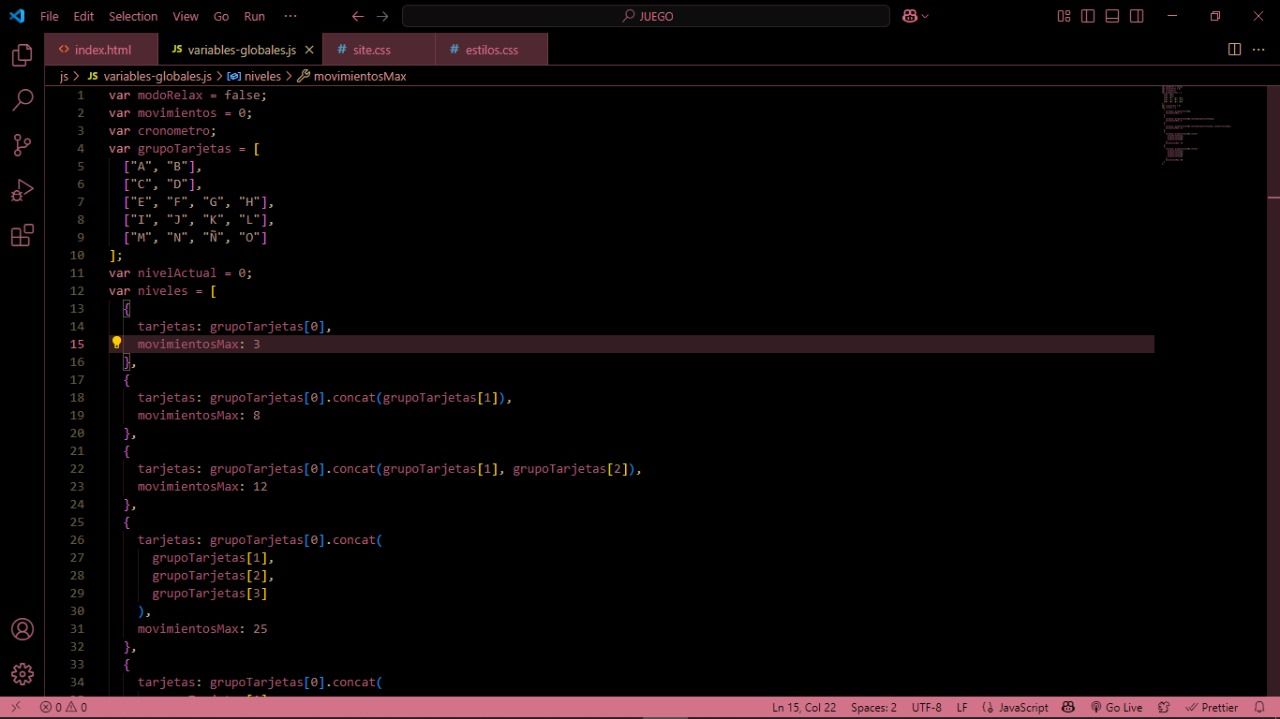Click the icon right of Go Live
This screenshot has width=1280, height=719.
1164,707
